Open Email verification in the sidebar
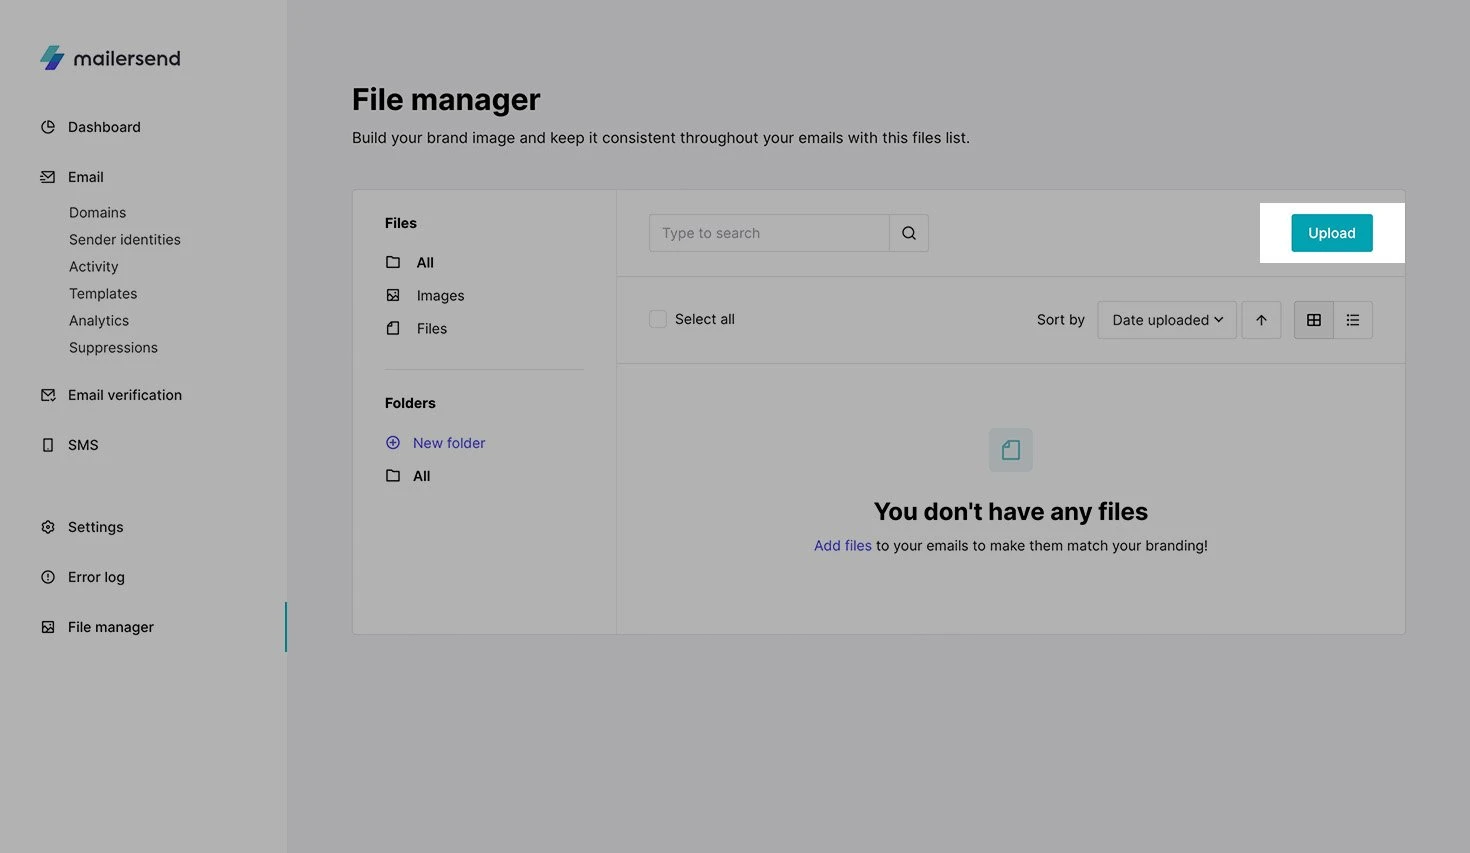Screen dimensions: 1470x853 [x=124, y=395]
